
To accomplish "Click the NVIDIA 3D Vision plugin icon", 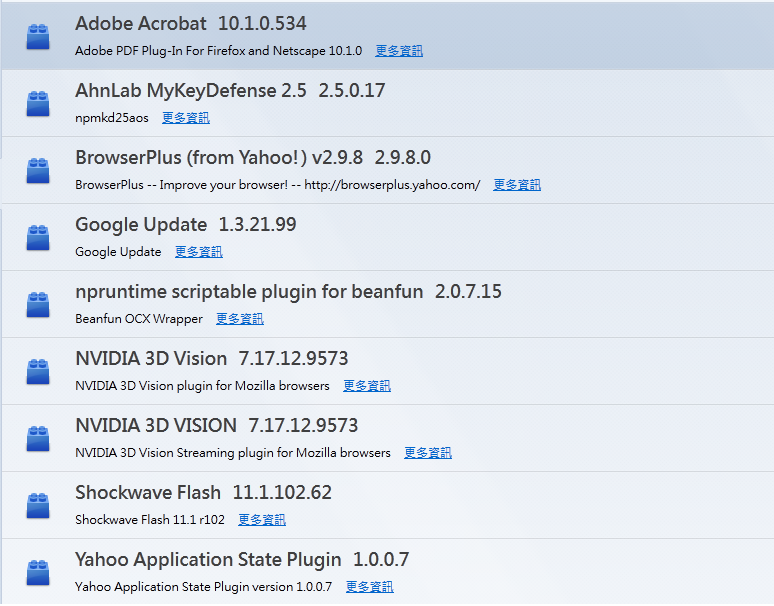I will (38, 371).
